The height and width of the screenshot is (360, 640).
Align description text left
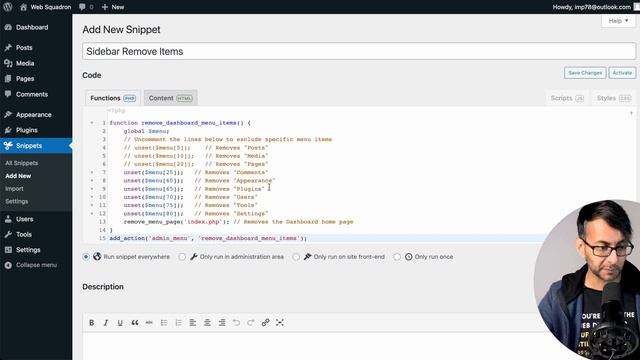coord(193,322)
